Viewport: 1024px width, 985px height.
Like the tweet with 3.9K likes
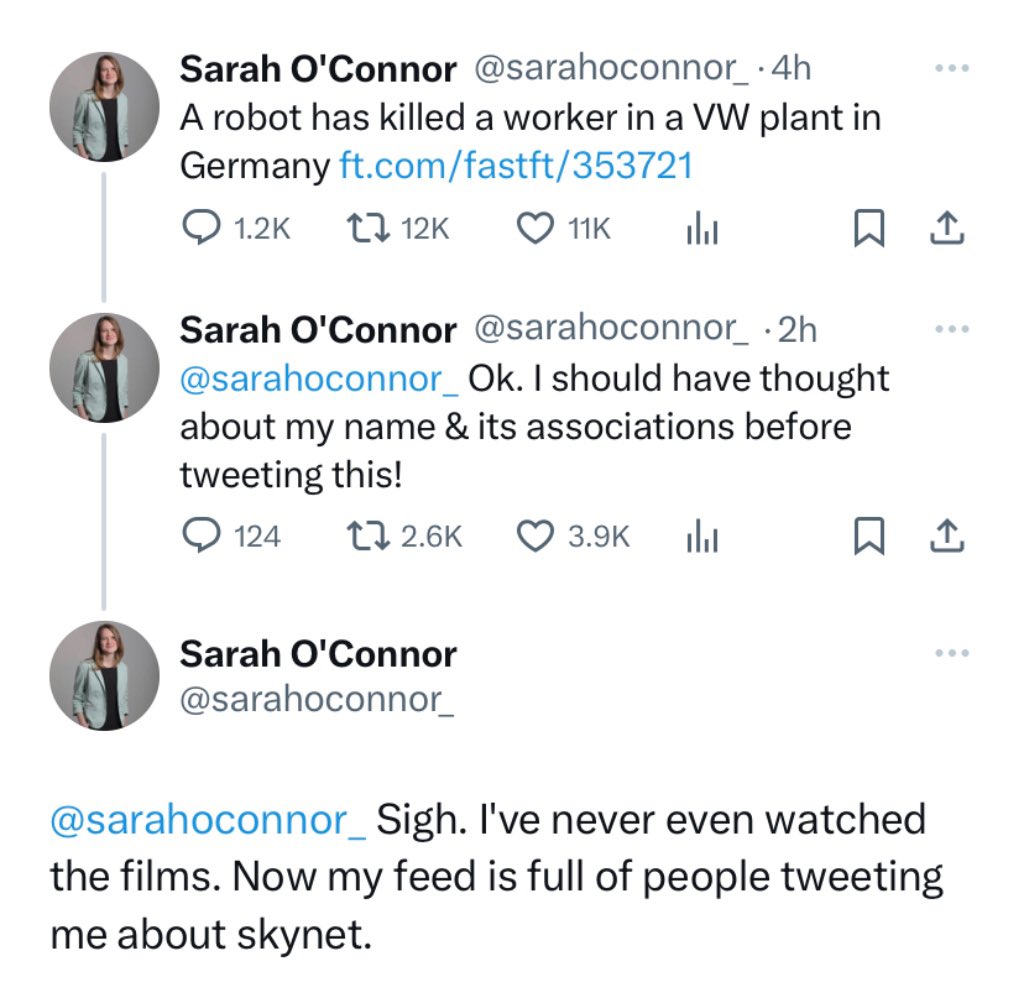click(x=535, y=536)
